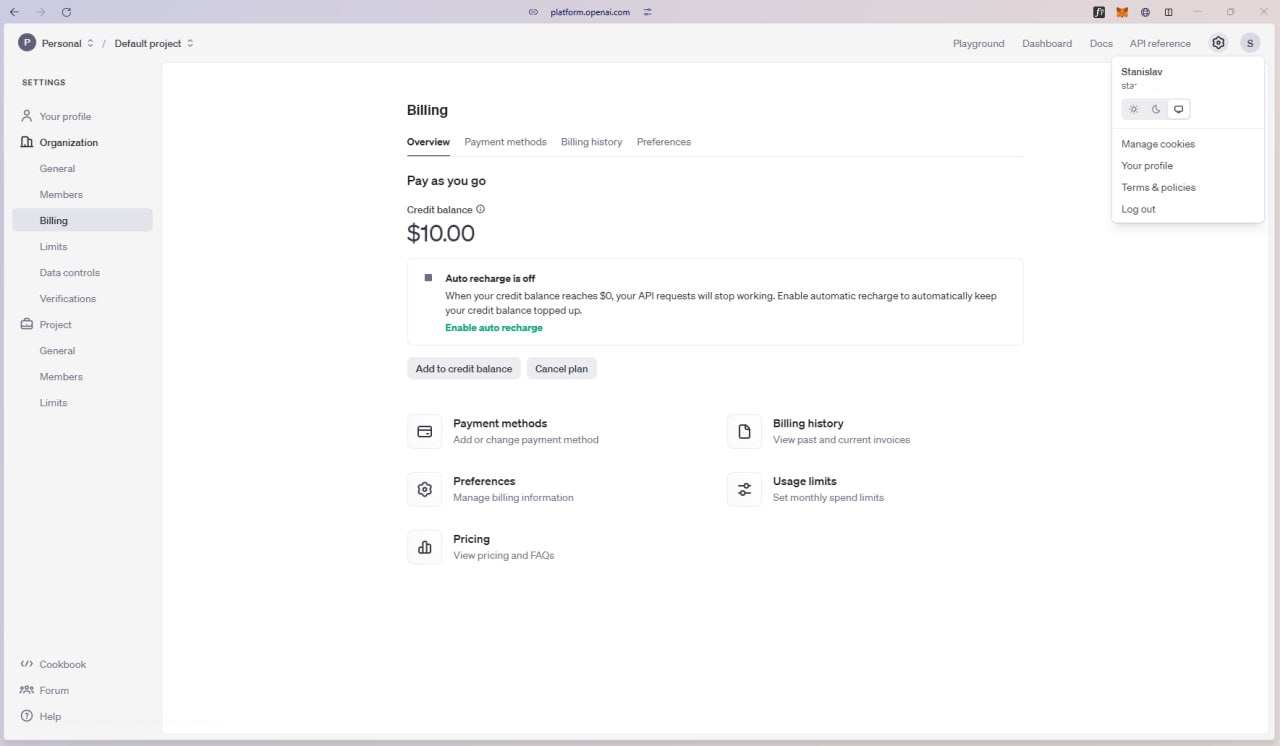Select Log out from account menu
Viewport: 1280px width, 746px height.
click(1138, 209)
